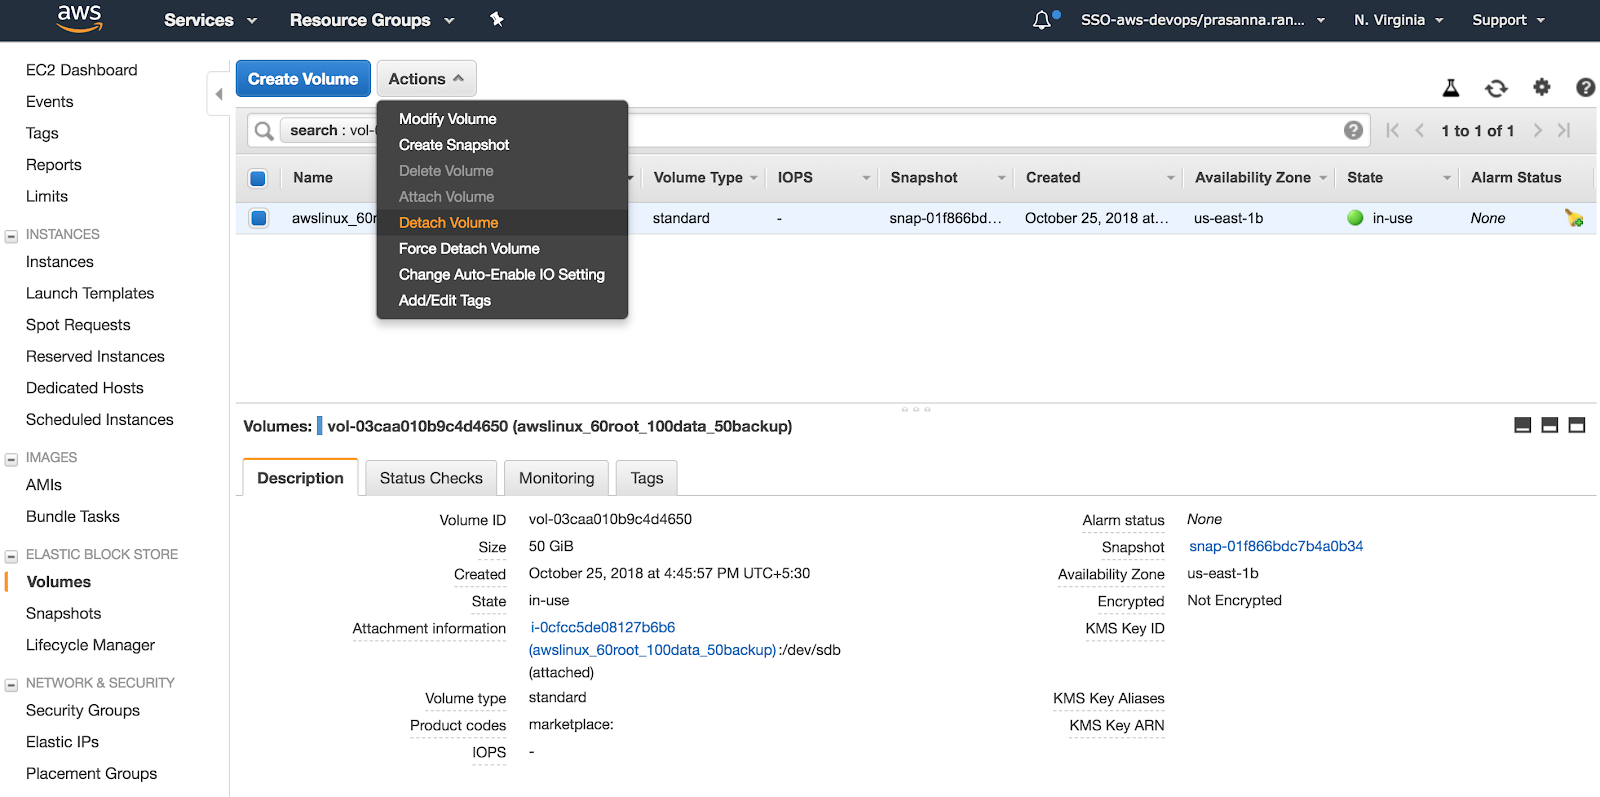Switch to the Tags tab in the details pane

coord(647,478)
